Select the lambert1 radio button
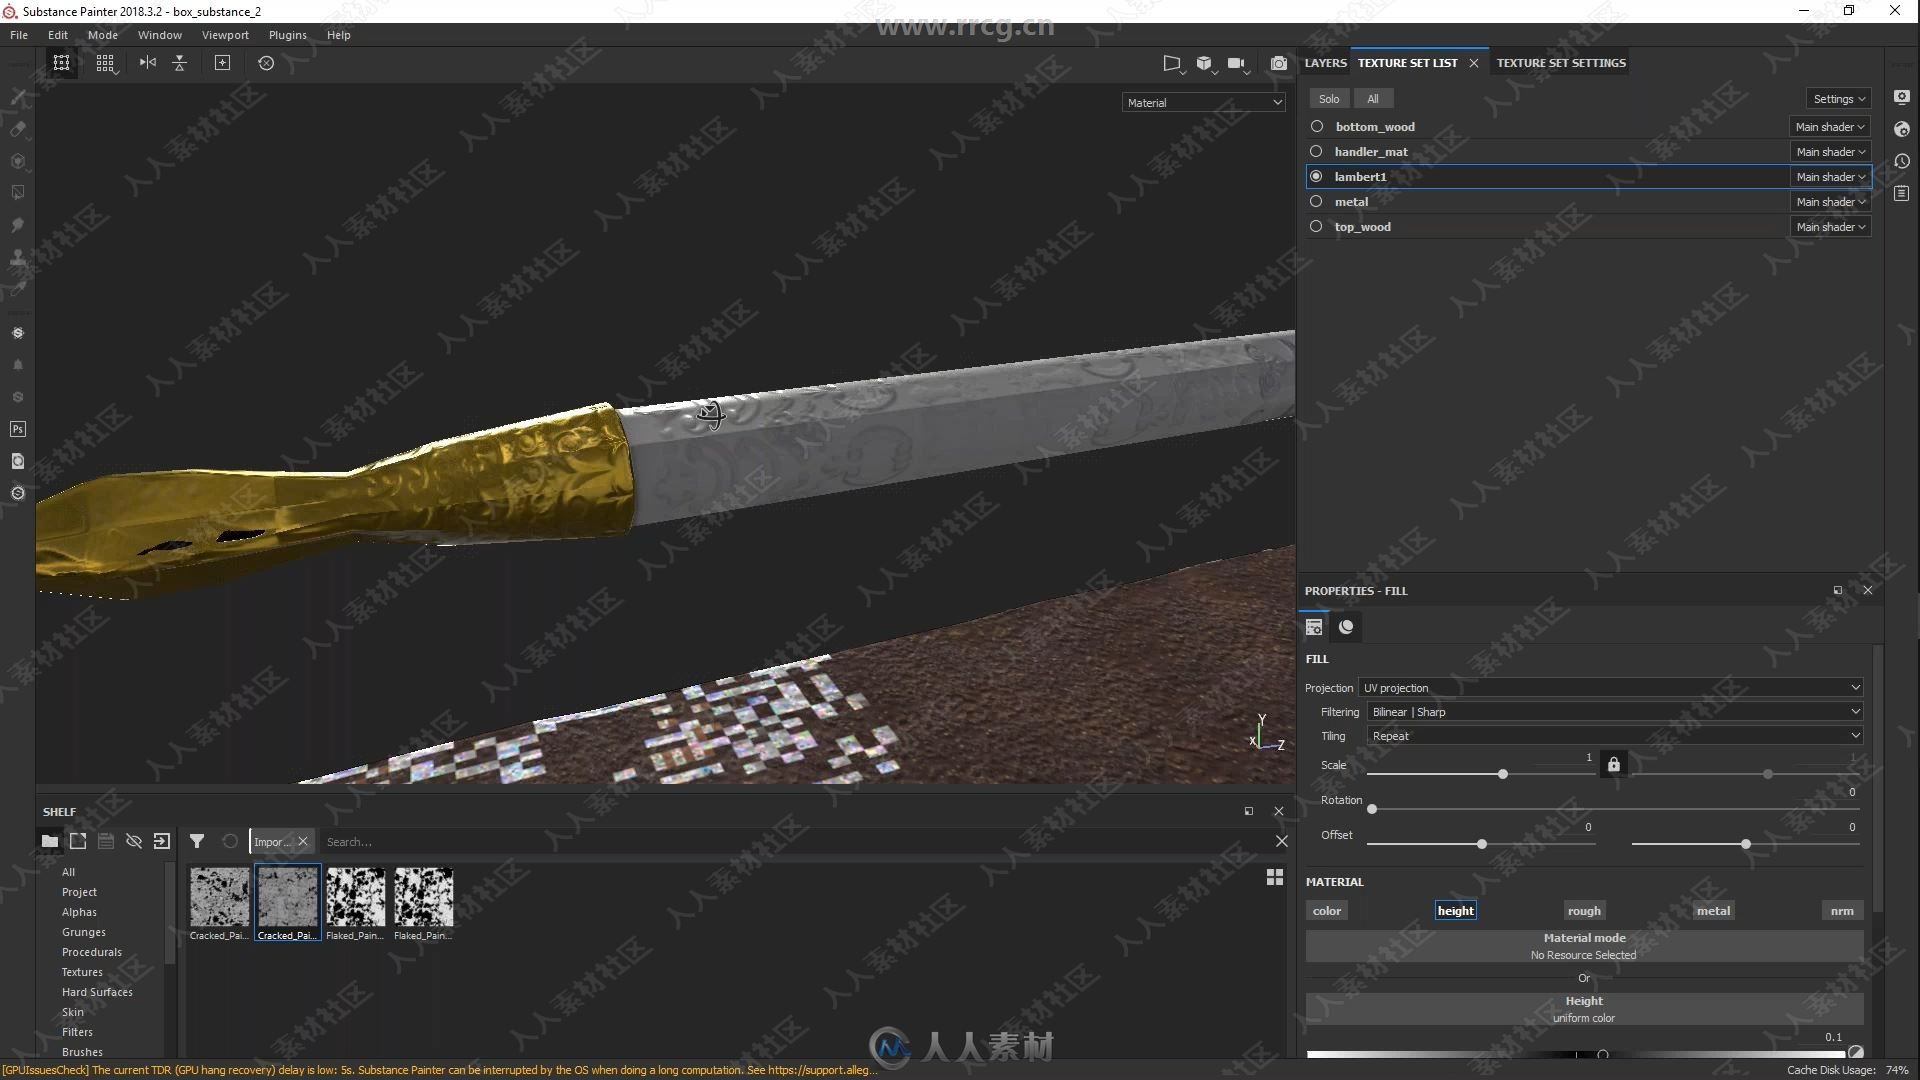Screen dimensions: 1920x1080 1316,175
